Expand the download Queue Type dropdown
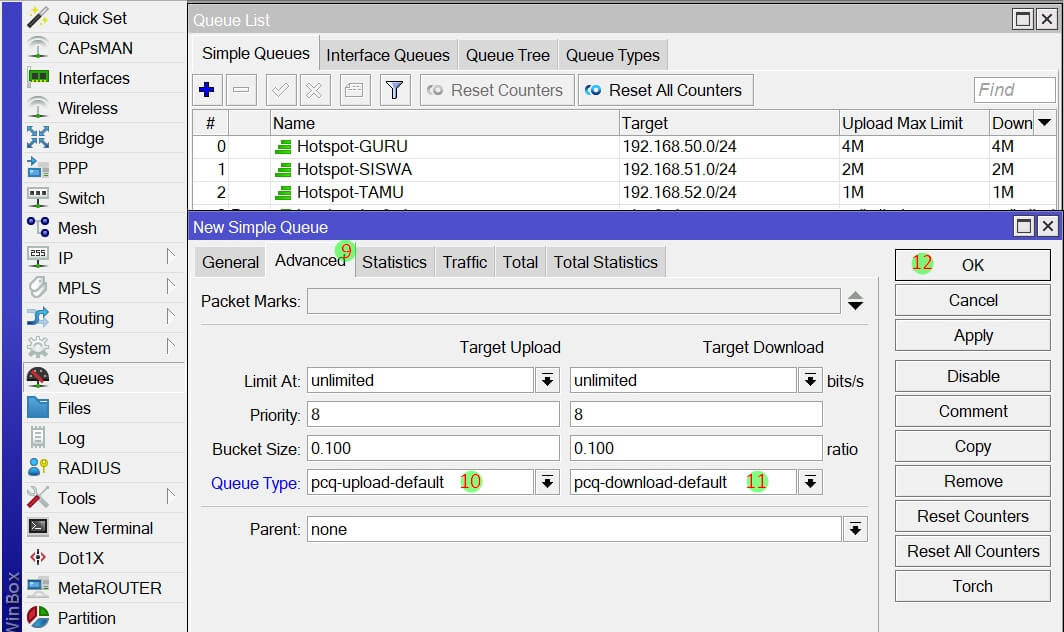 [810, 483]
